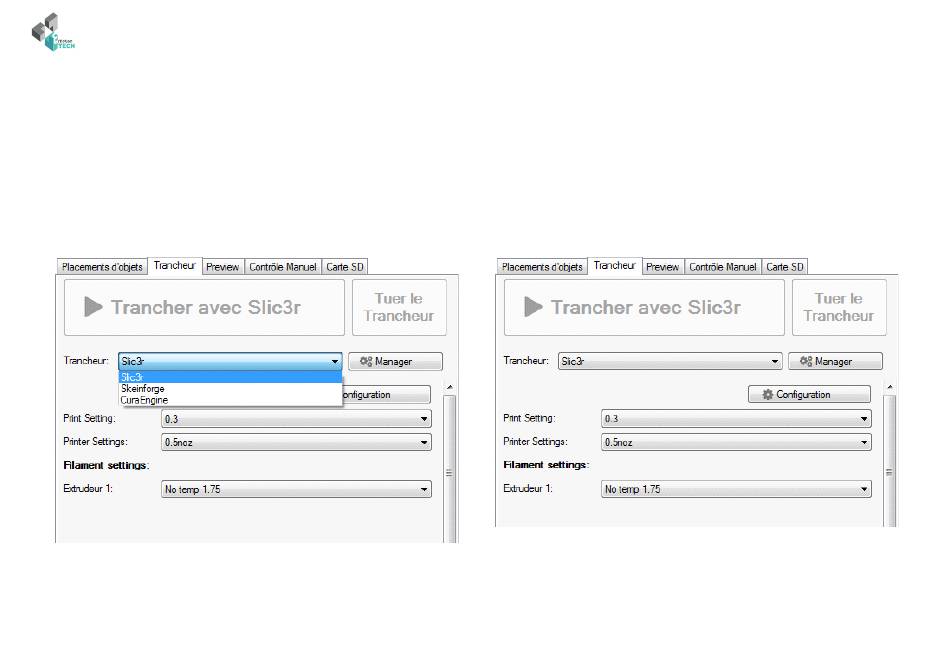Click Tuer le Trancheur in left panel
950x672 pixels.
399,307
